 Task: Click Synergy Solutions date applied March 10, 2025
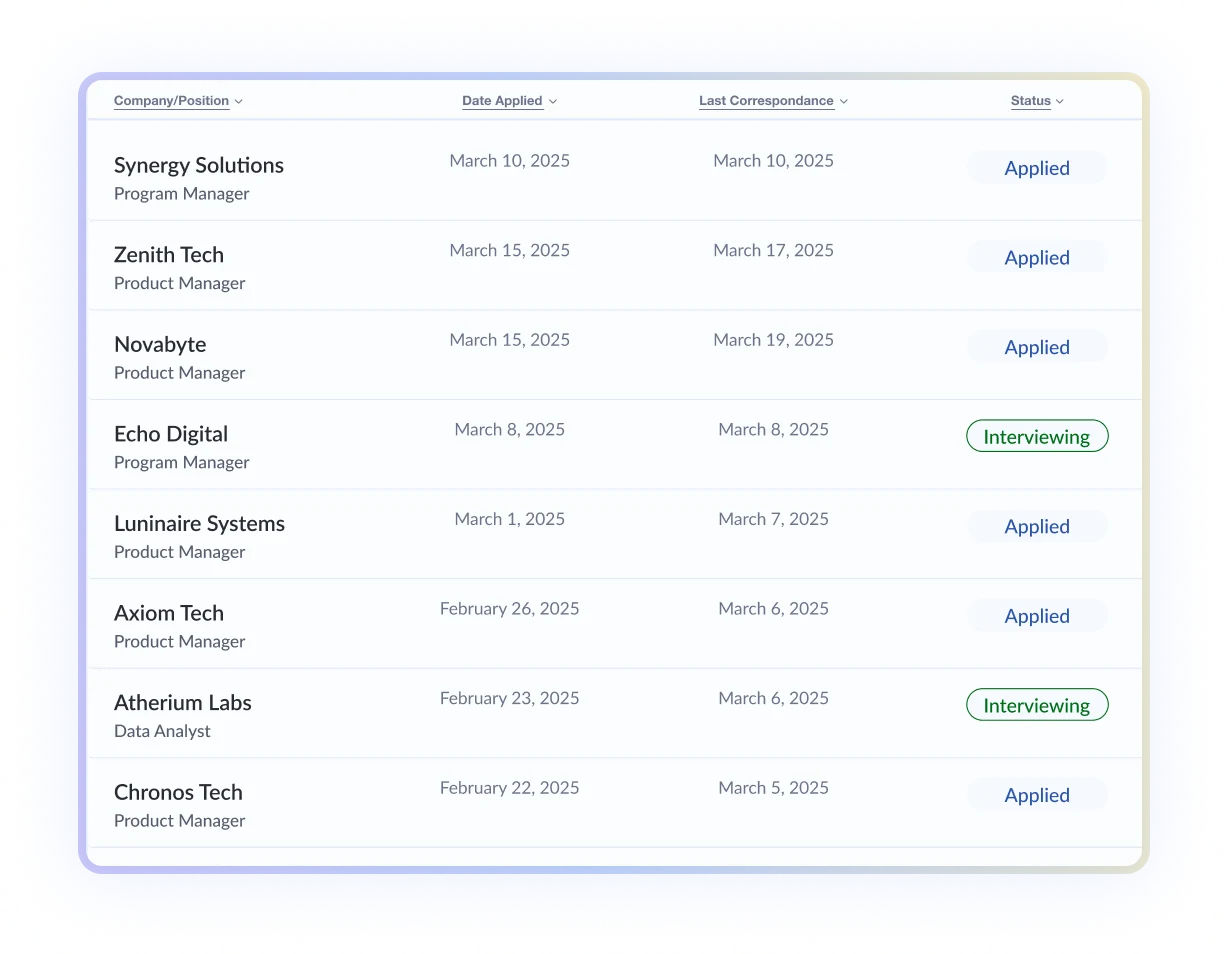pos(510,161)
